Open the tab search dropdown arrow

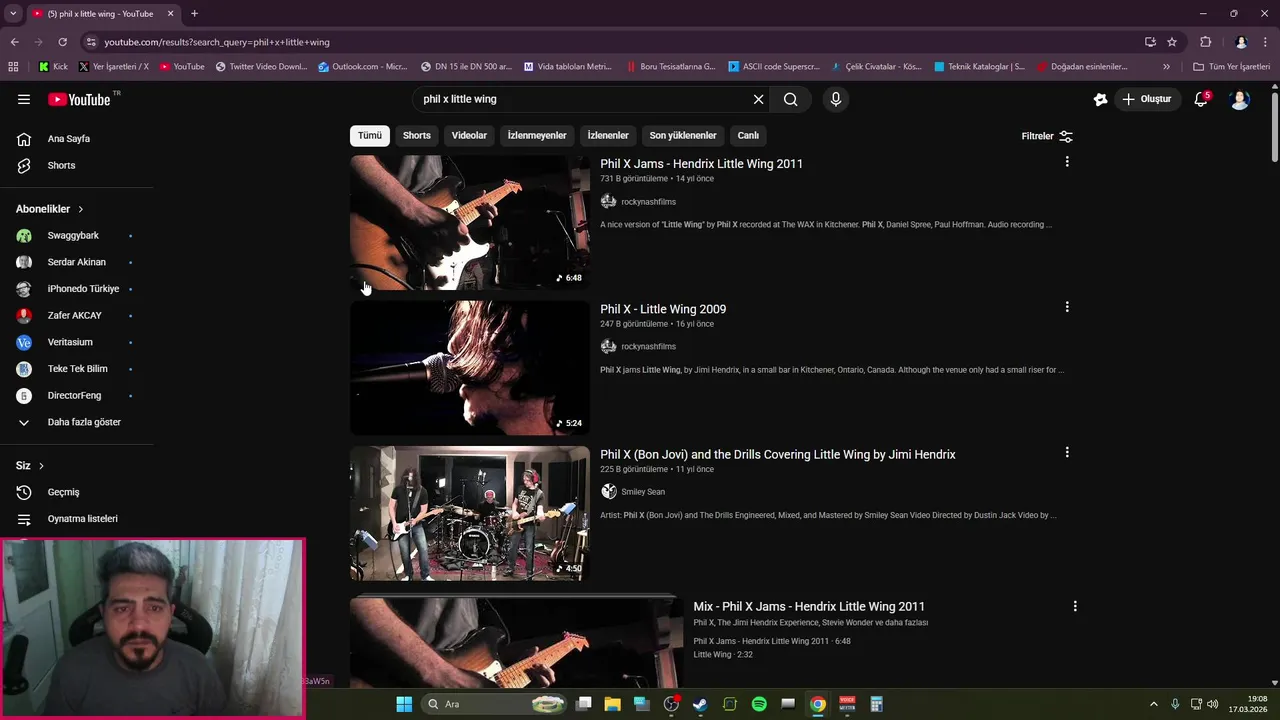coord(13,14)
